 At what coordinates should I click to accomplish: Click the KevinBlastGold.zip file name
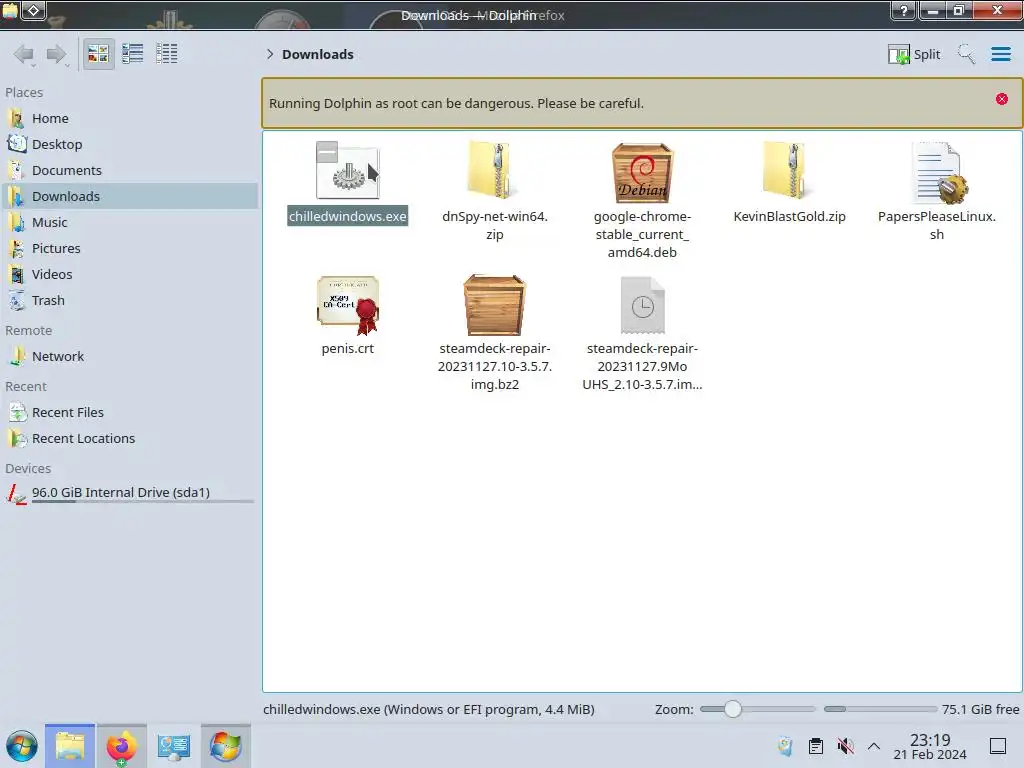coord(790,216)
